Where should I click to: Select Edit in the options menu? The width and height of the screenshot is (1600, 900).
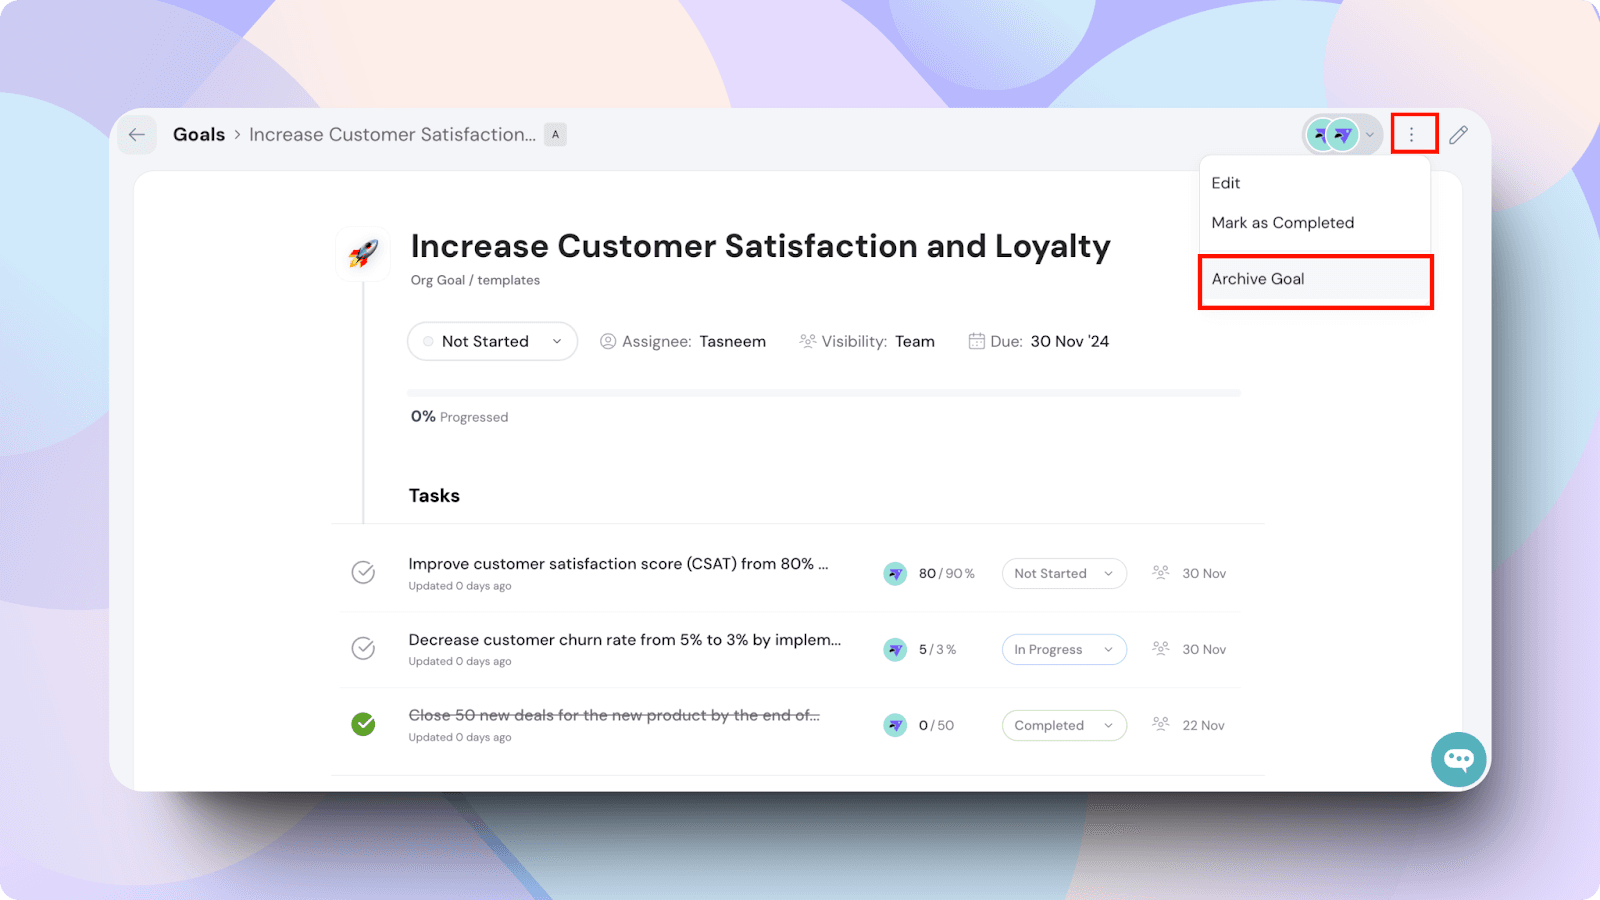[1225, 183]
